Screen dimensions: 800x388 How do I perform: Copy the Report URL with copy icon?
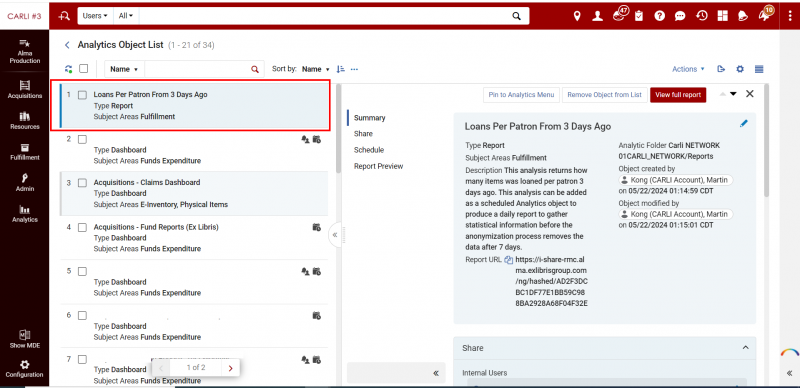pyautogui.click(x=508, y=259)
